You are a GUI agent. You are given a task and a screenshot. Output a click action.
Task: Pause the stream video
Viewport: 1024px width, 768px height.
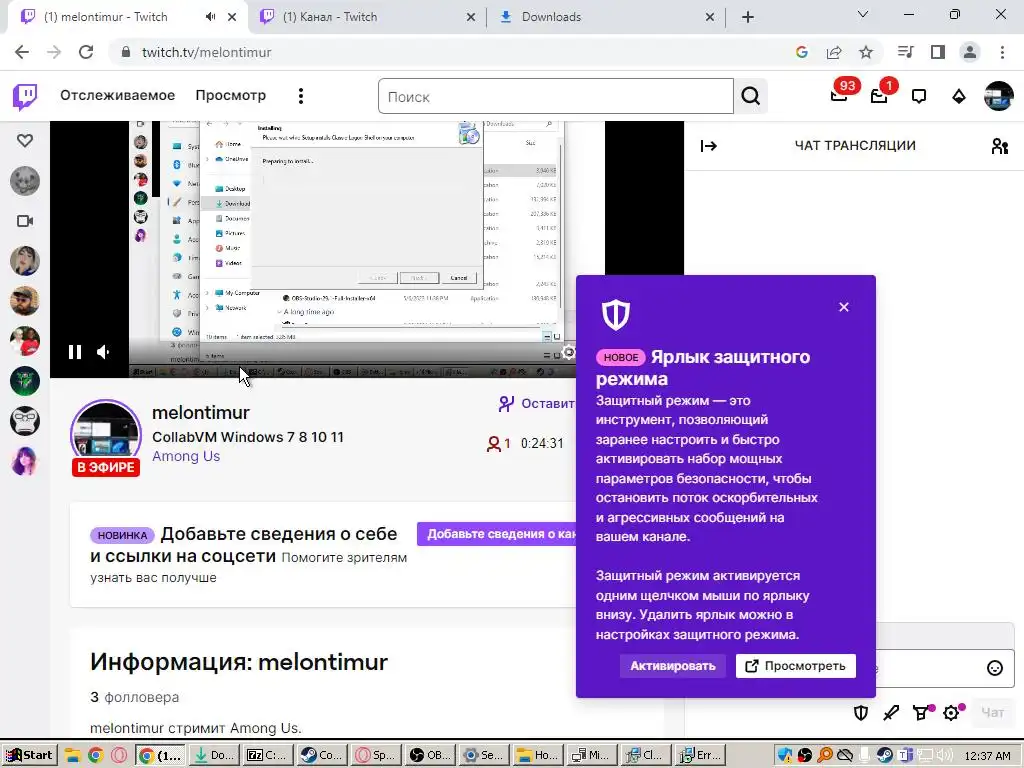pos(75,353)
